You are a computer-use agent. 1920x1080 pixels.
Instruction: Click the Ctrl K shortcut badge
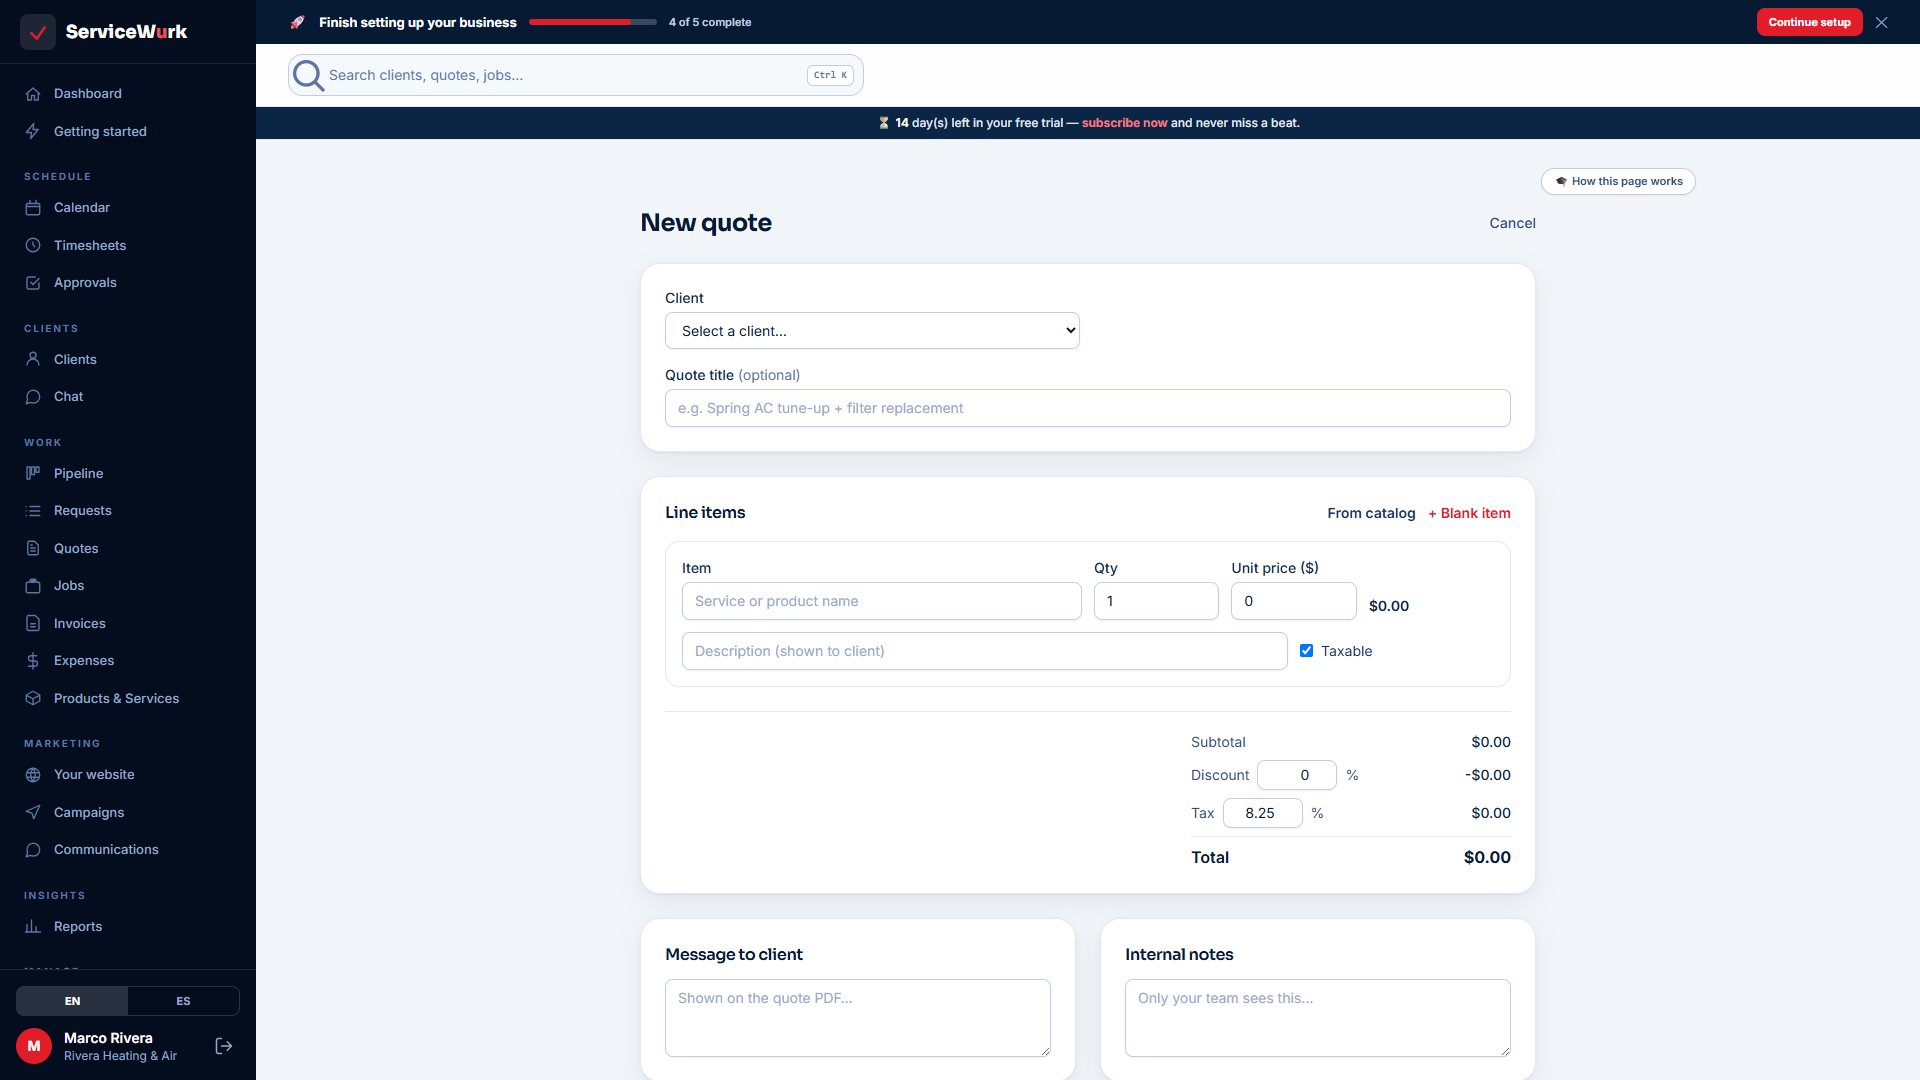tap(830, 75)
